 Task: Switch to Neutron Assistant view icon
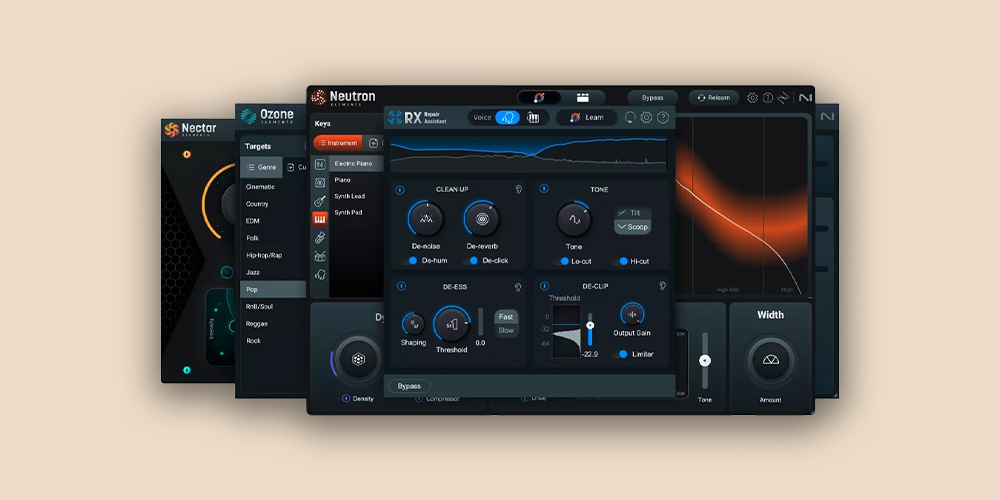point(539,98)
